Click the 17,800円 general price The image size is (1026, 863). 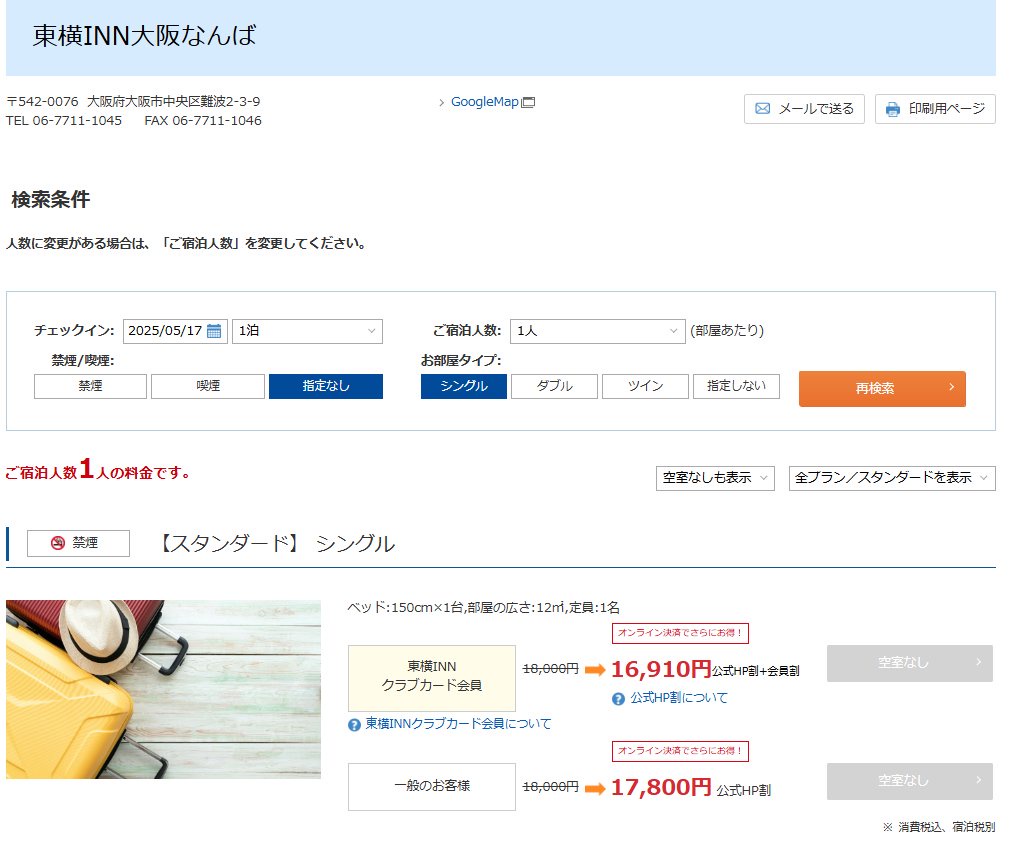click(661, 787)
